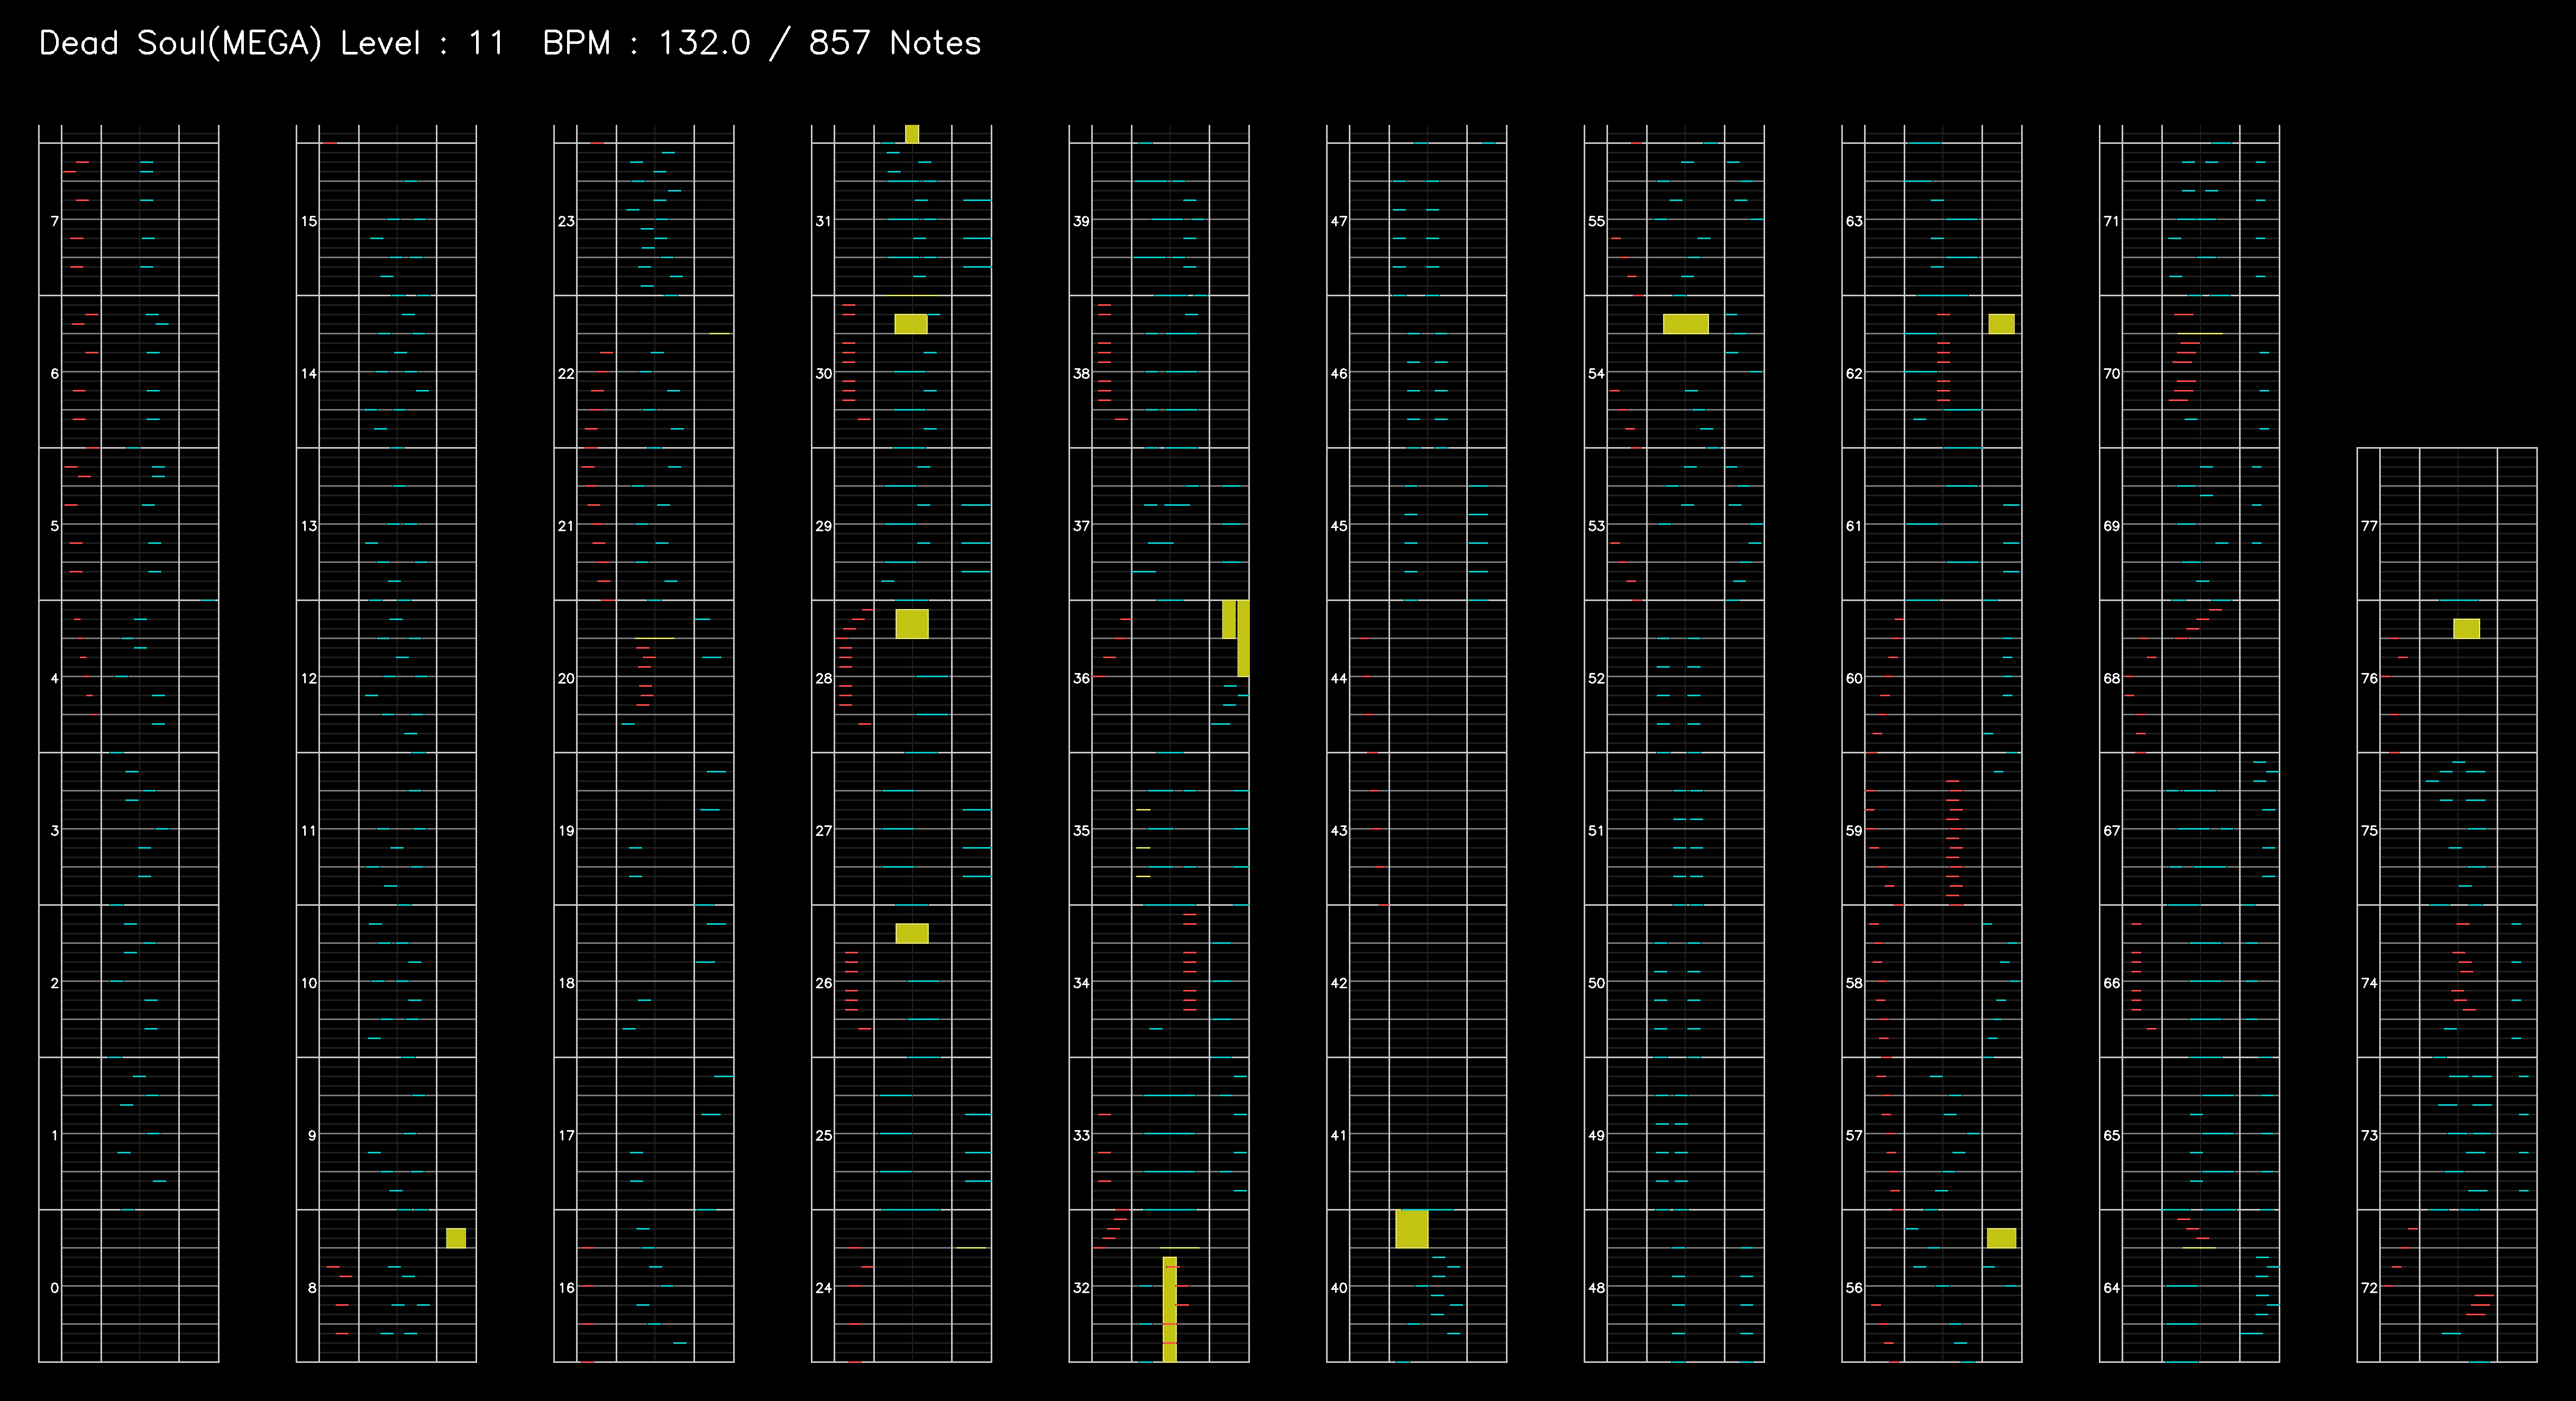This screenshot has width=2576, height=1401.
Task: Click measure number 0
Action: click(54, 1288)
